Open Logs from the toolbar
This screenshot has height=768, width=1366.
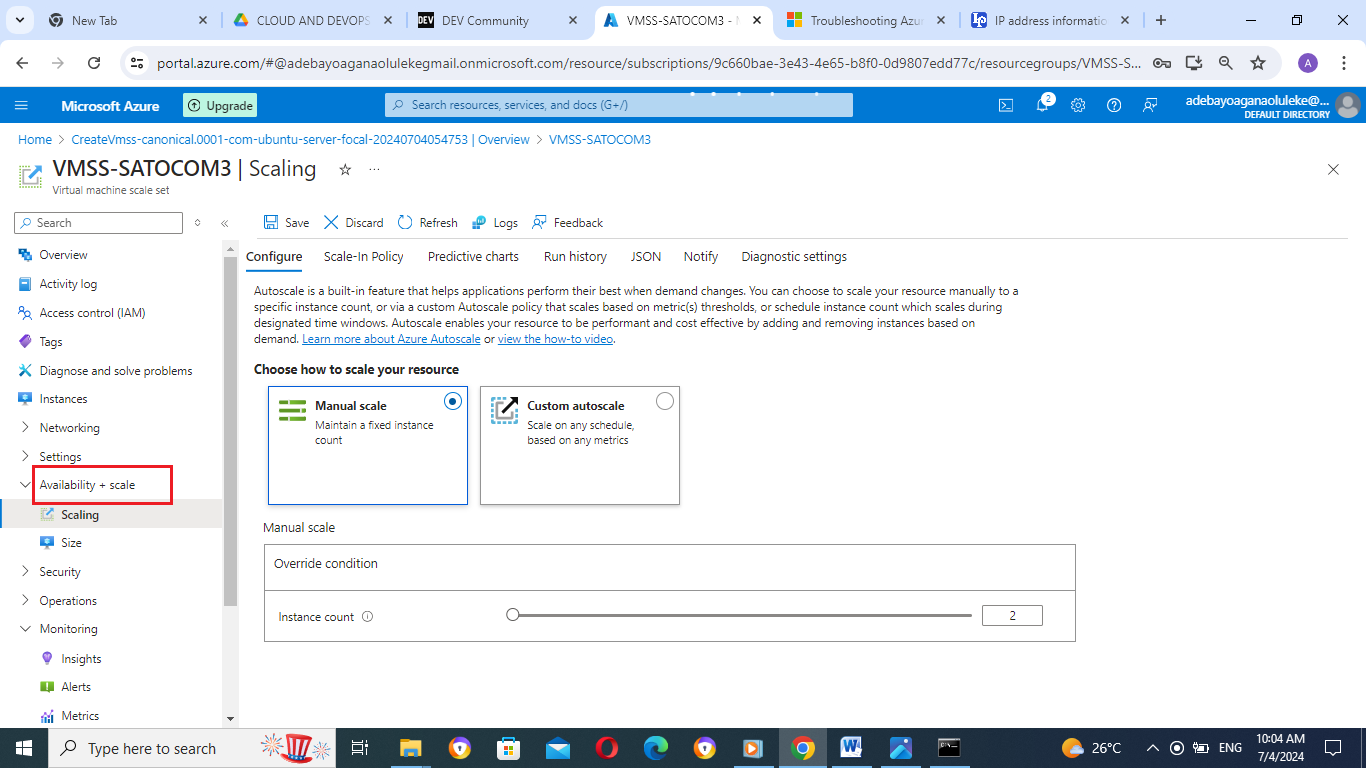pos(495,223)
